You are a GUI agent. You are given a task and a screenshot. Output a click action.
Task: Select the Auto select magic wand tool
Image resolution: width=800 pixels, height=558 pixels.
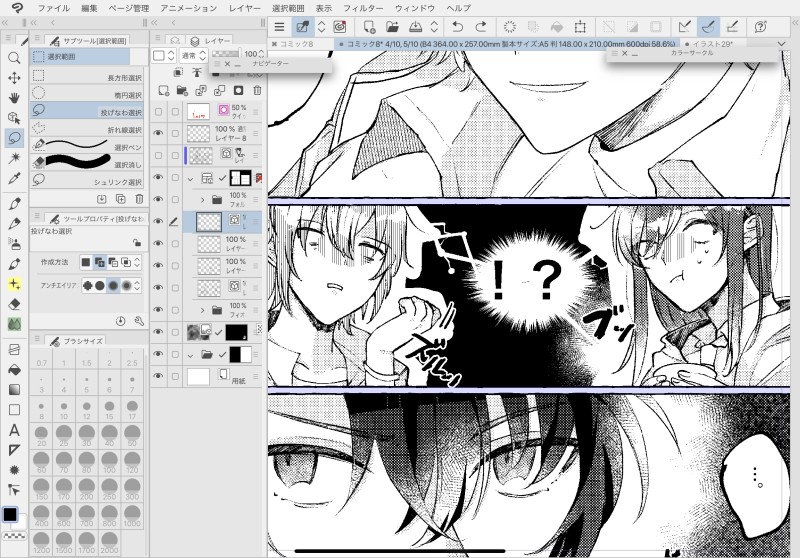(14, 158)
